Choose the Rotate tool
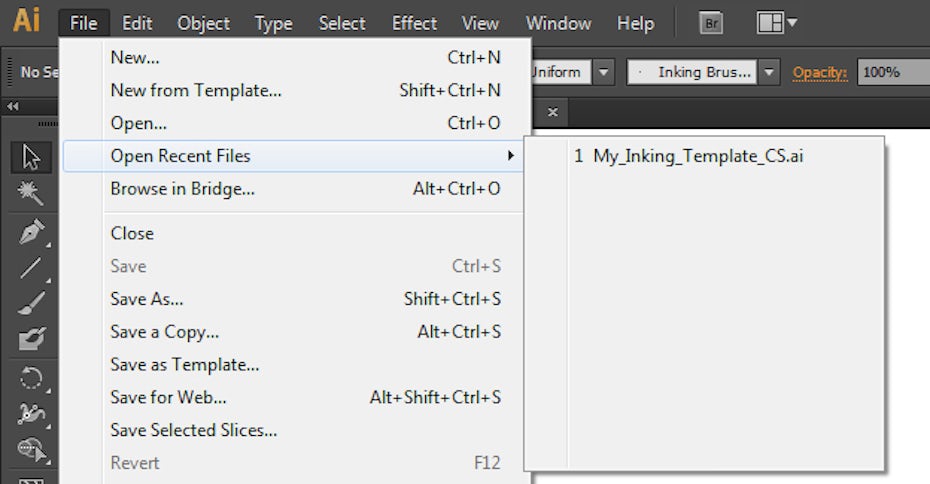Image resolution: width=930 pixels, height=484 pixels. tap(32, 378)
